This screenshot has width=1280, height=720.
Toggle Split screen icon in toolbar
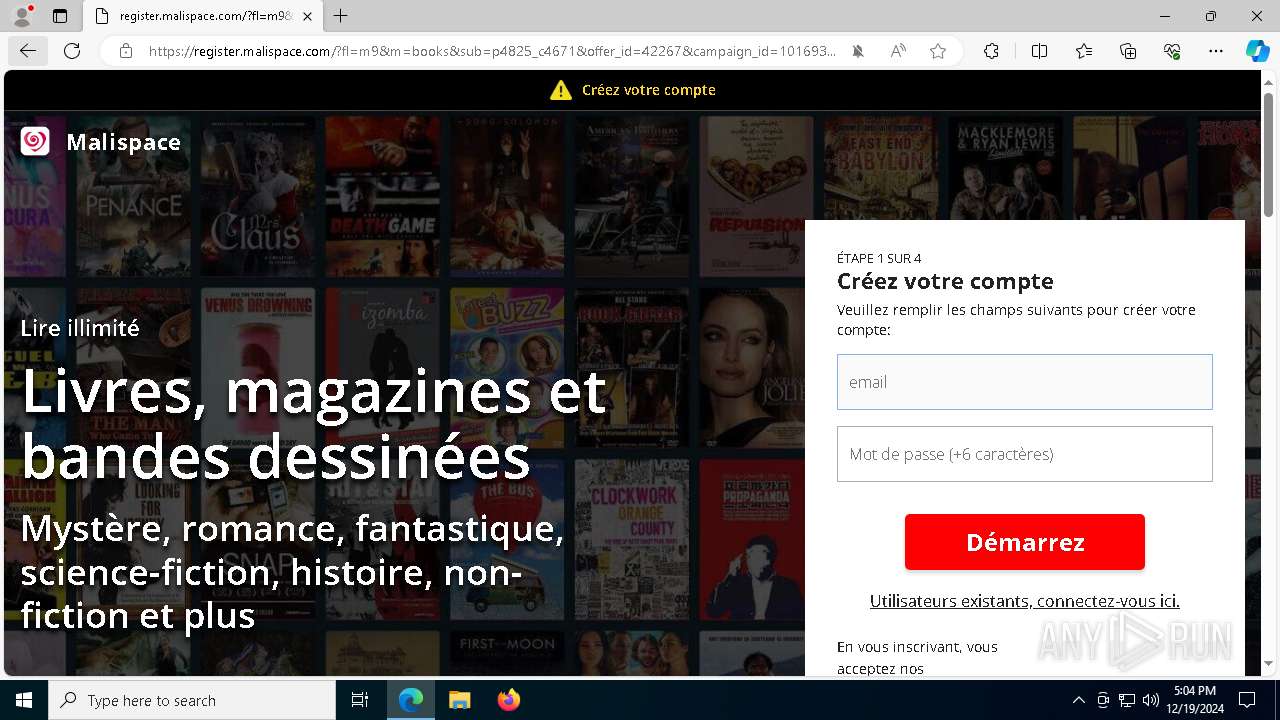tap(1039, 51)
